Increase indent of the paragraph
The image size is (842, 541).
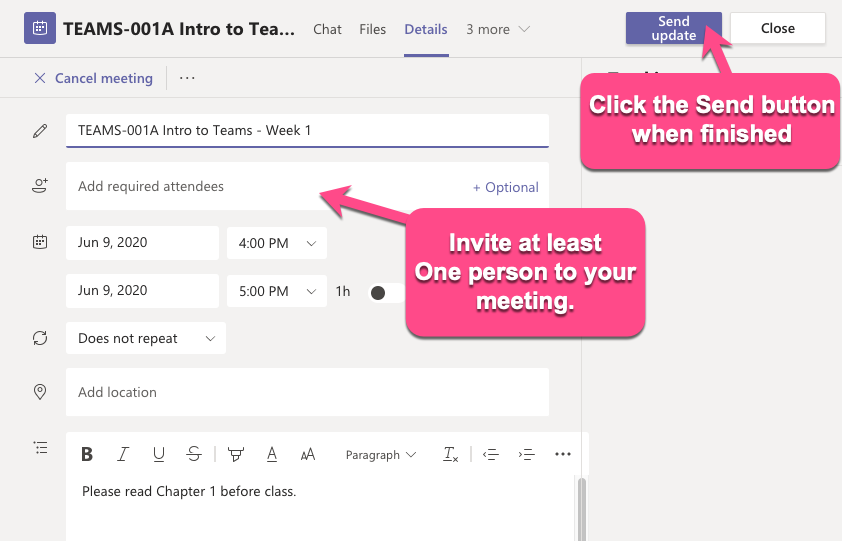[527, 455]
